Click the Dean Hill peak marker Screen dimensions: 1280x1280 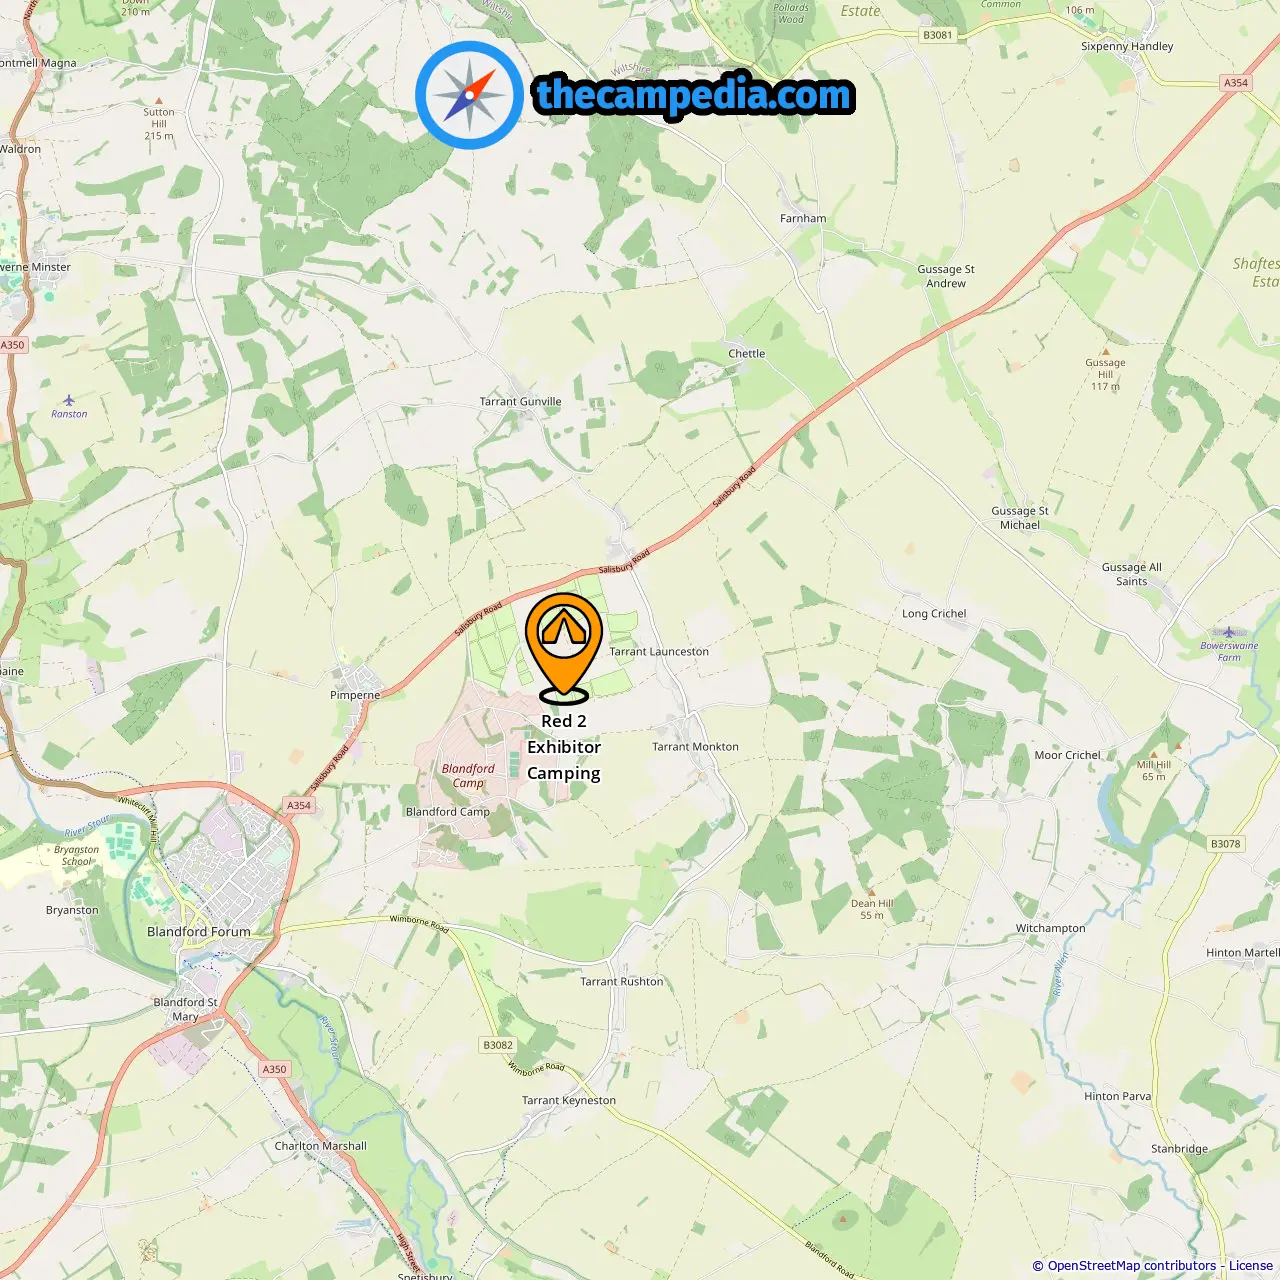872,892
